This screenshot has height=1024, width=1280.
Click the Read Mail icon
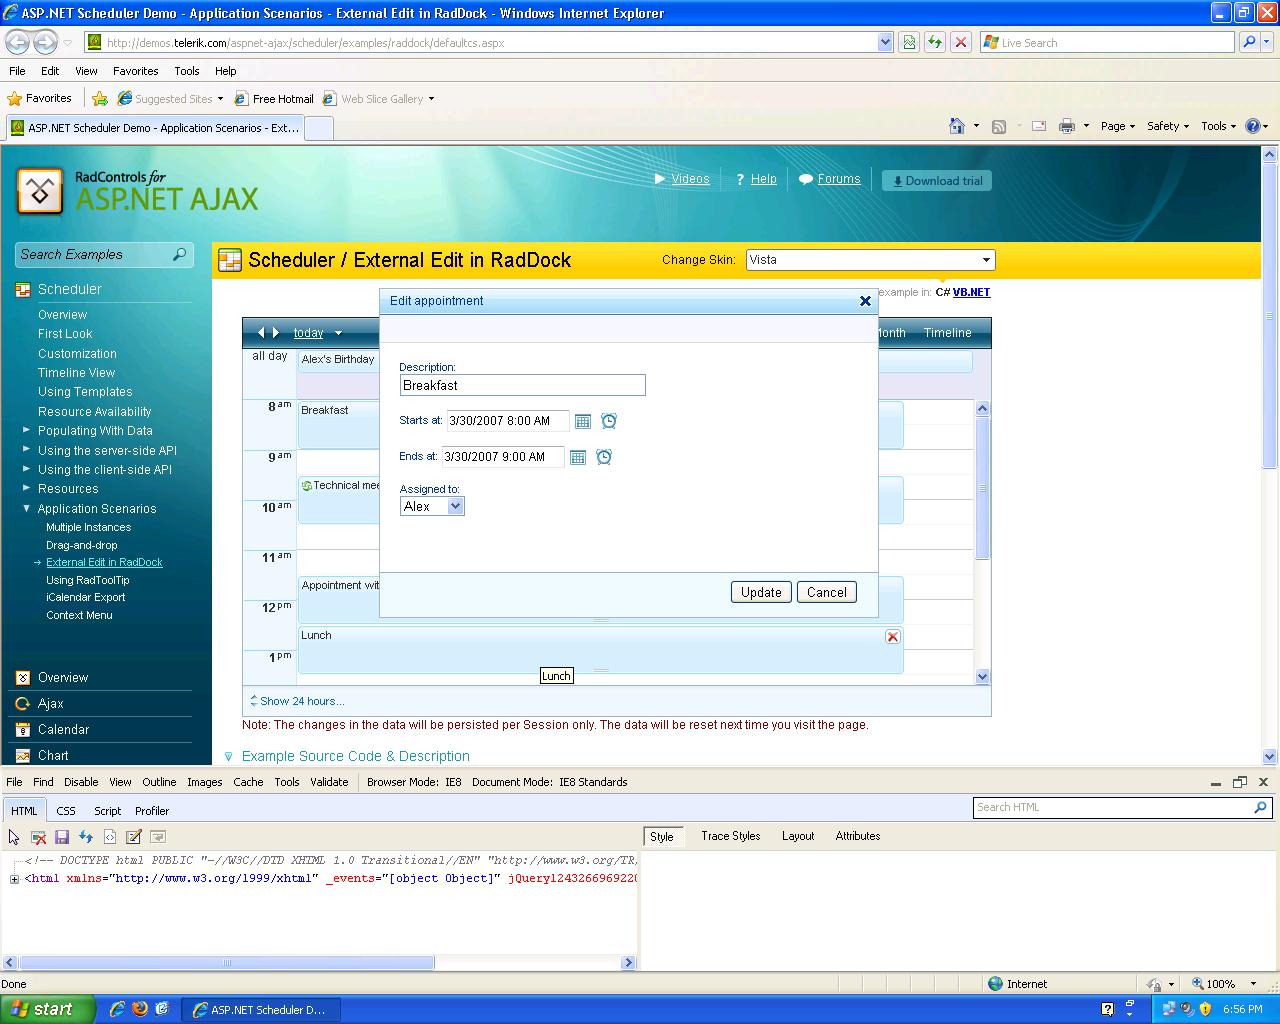point(1039,126)
